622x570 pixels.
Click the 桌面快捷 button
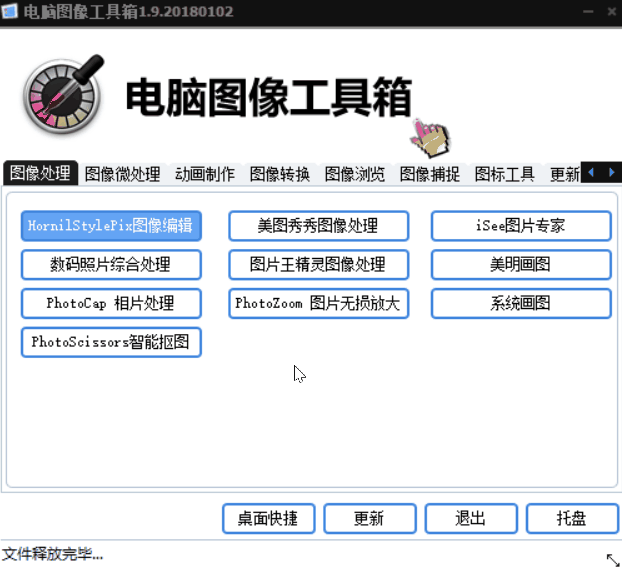[269, 518]
